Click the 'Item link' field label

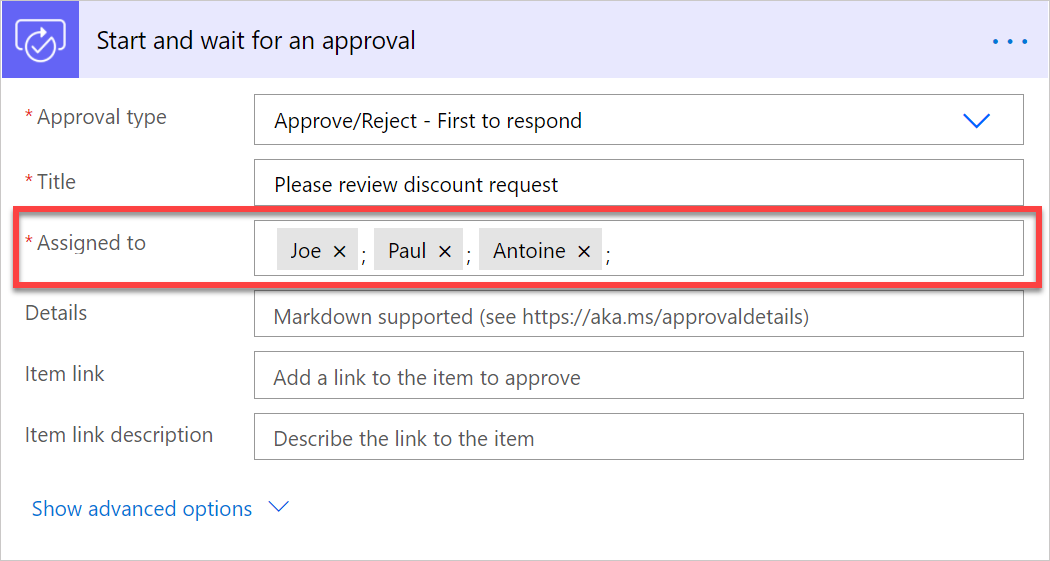click(x=64, y=374)
